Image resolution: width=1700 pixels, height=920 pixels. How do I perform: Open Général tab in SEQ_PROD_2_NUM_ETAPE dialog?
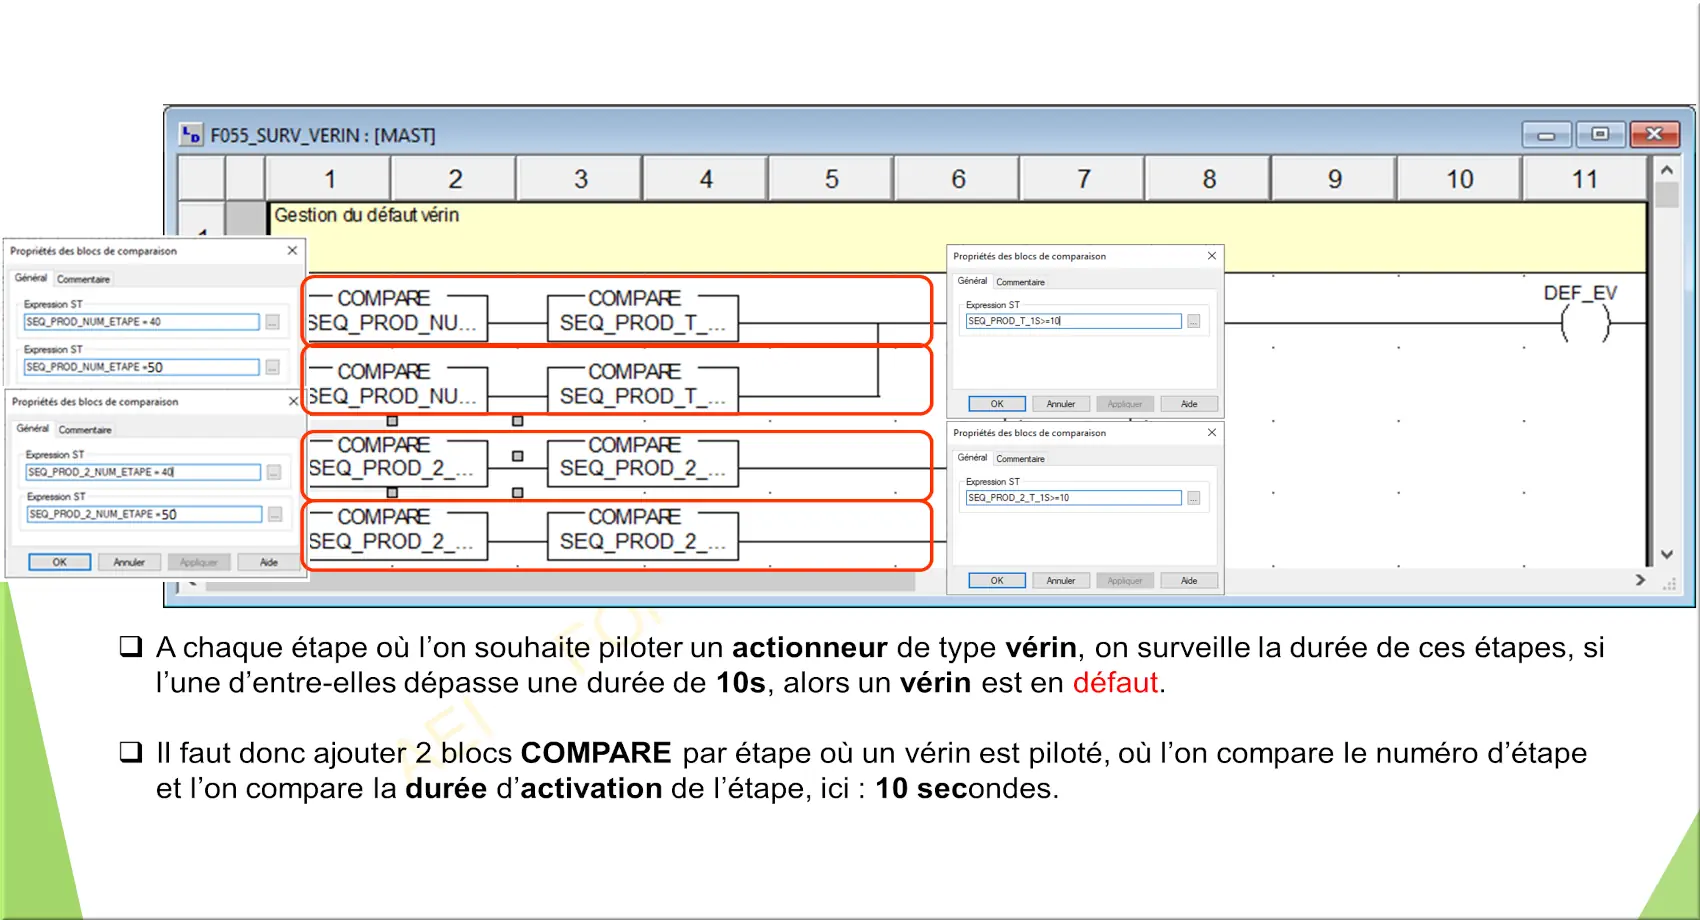point(33,428)
